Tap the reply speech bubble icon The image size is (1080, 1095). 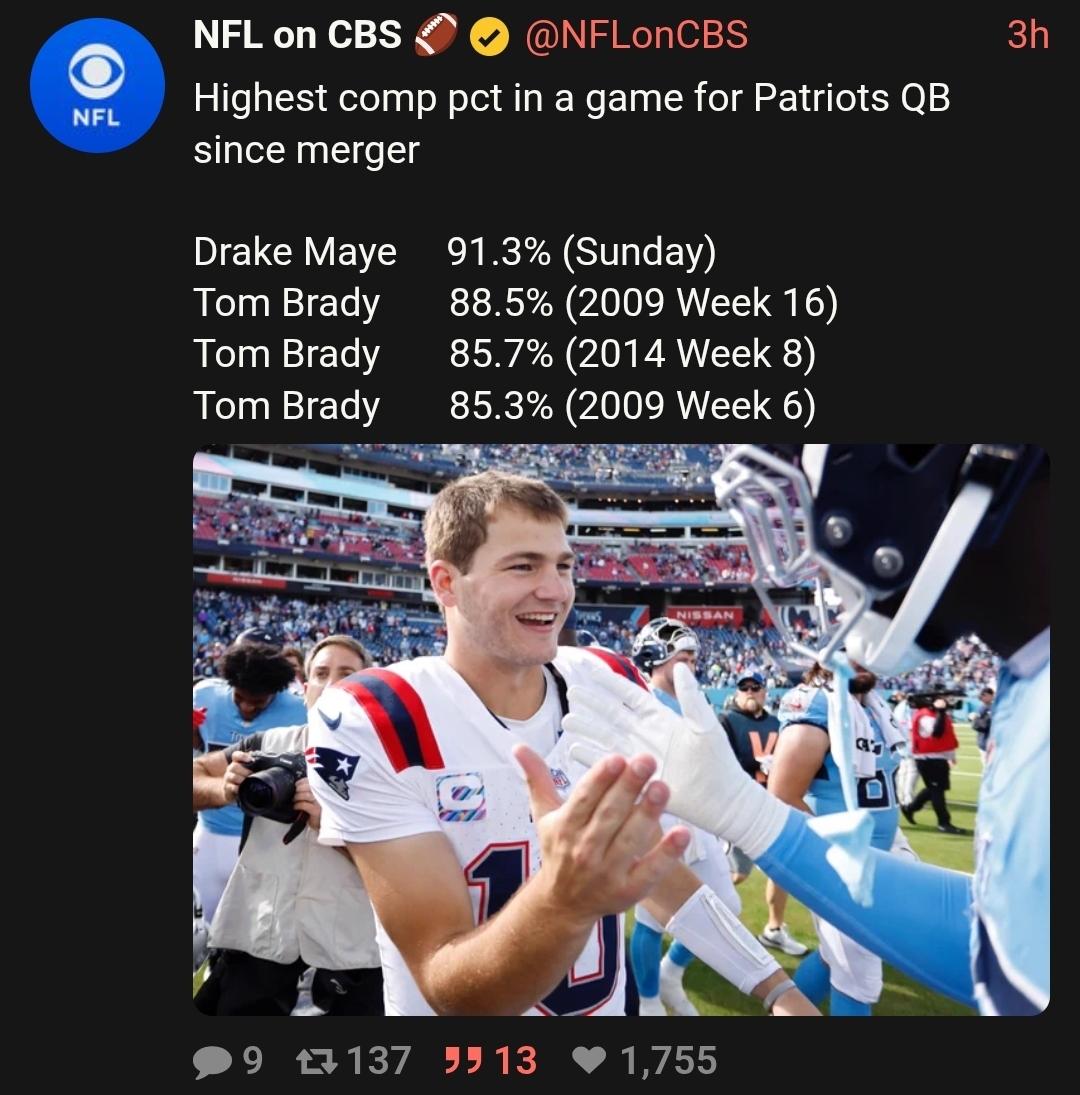click(212, 1061)
